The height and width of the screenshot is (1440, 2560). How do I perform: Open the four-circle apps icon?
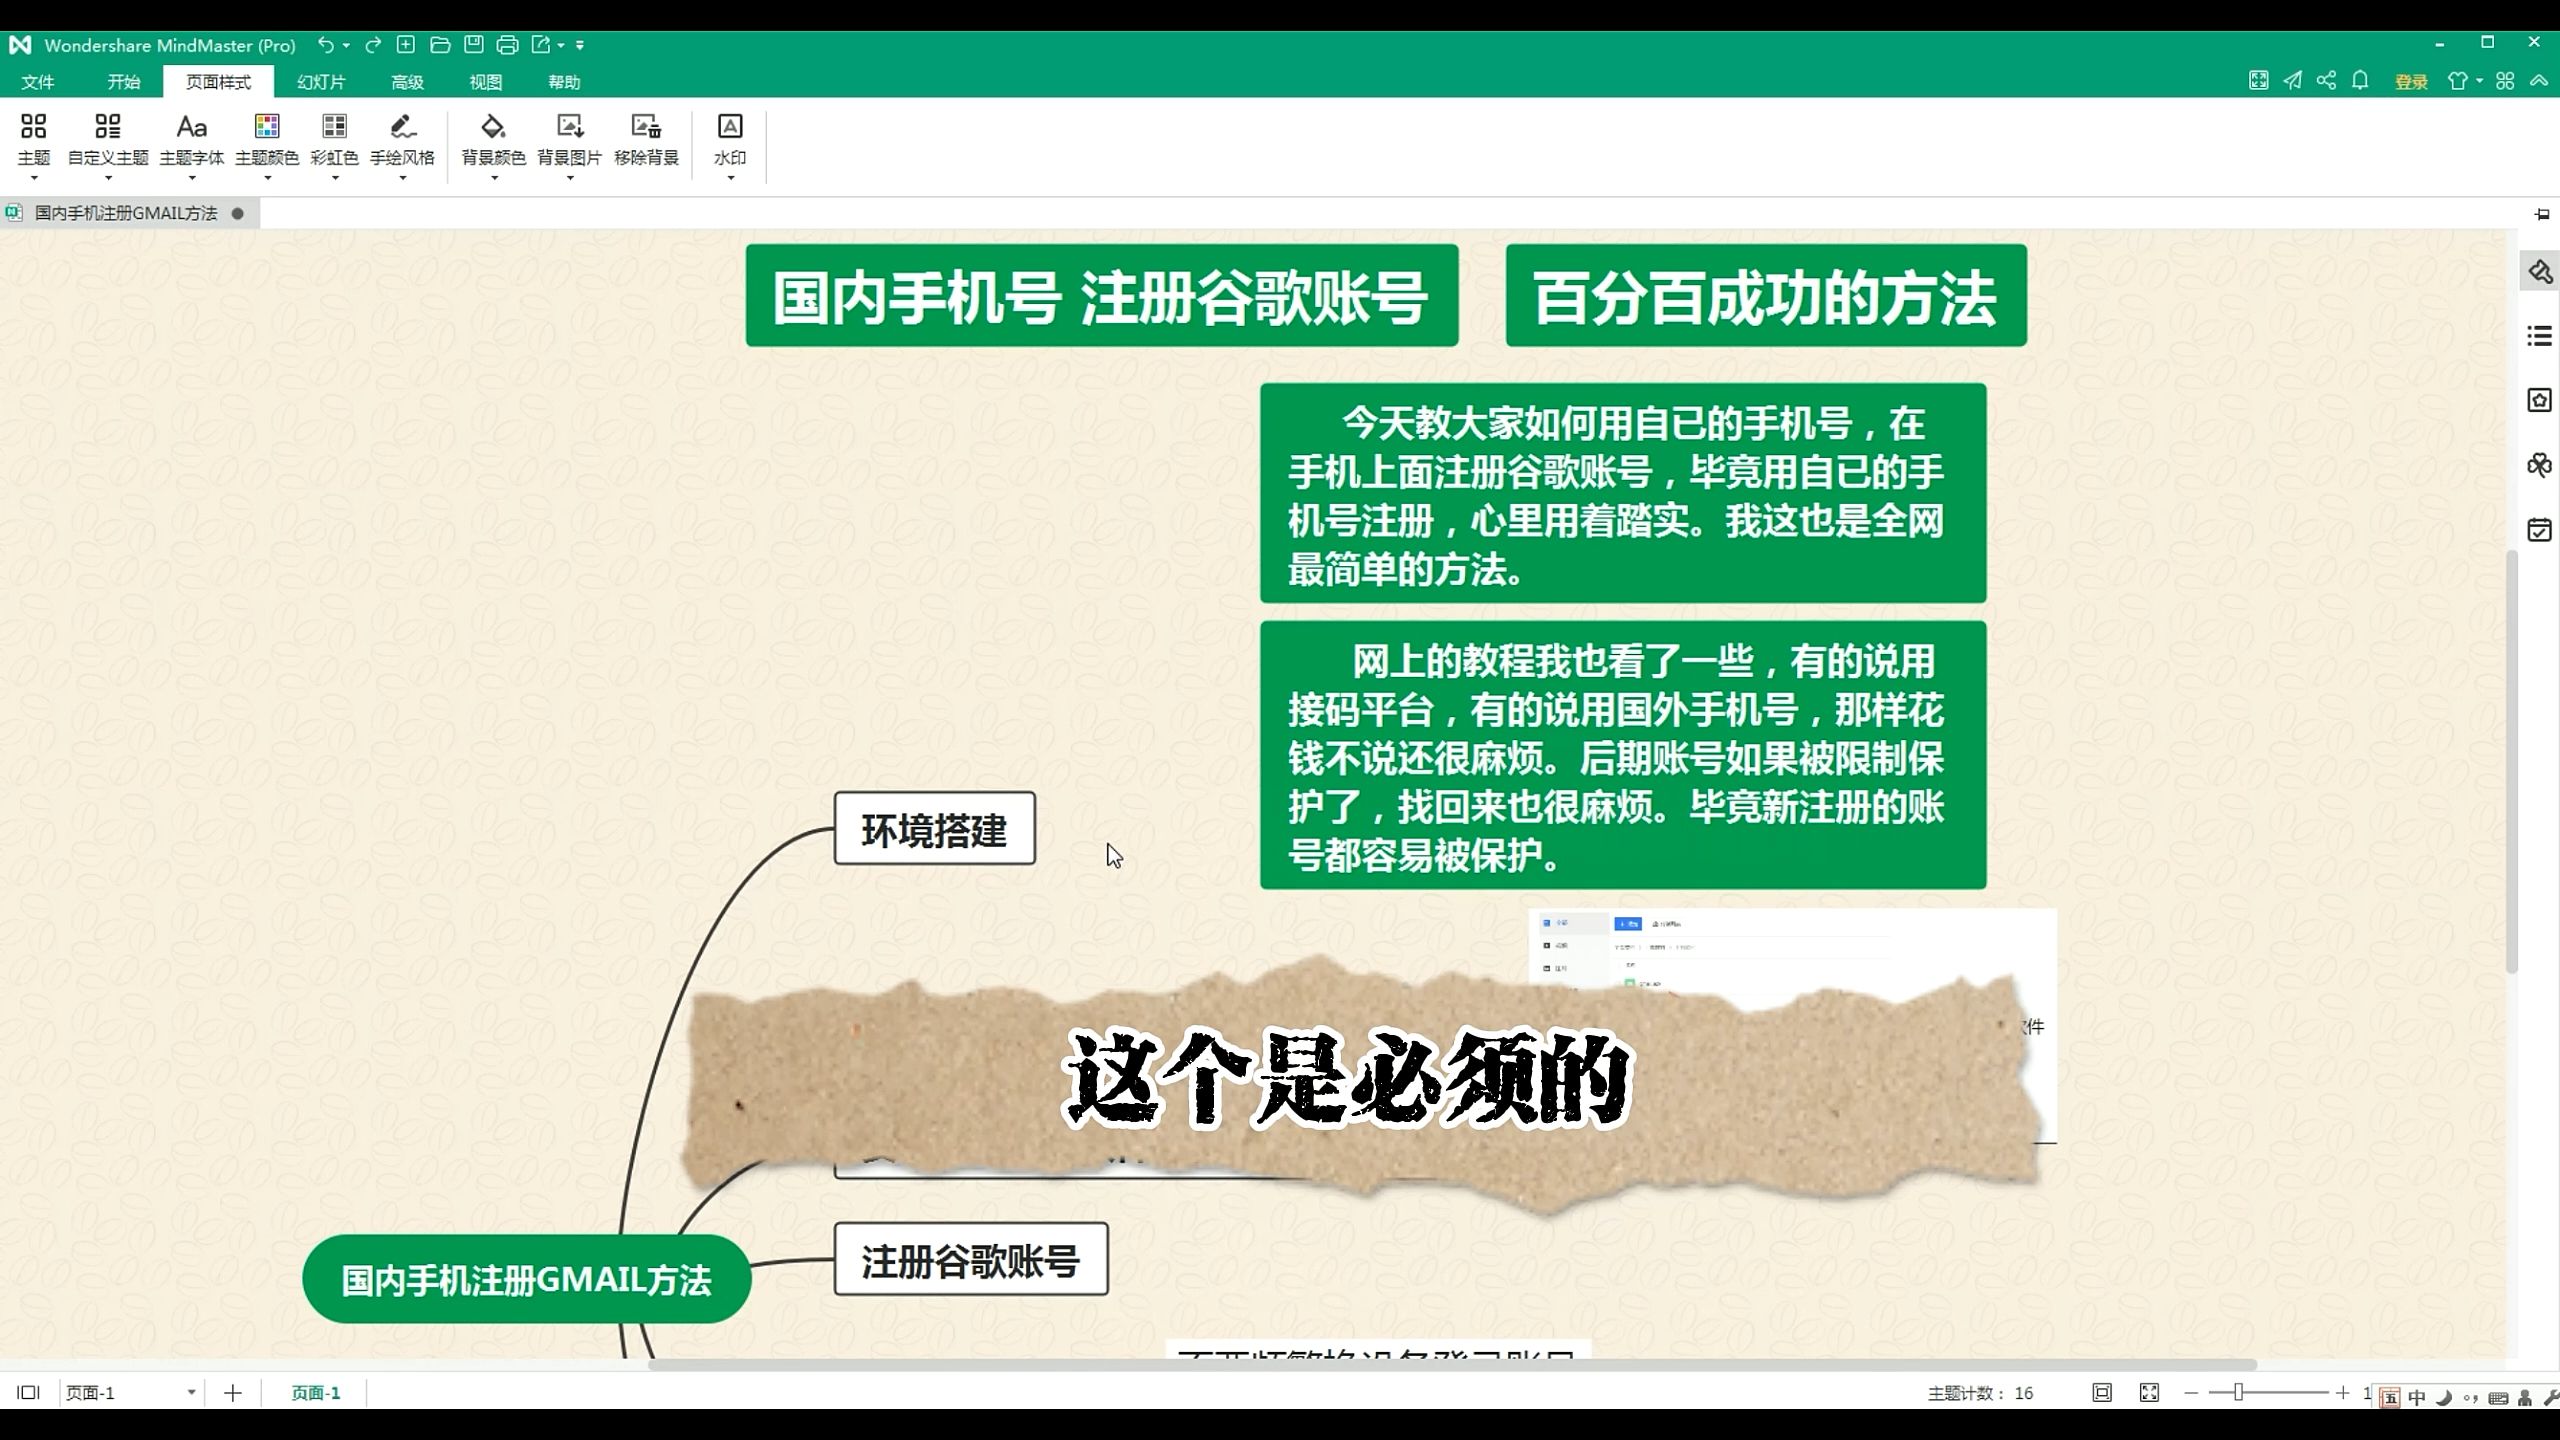point(2505,81)
